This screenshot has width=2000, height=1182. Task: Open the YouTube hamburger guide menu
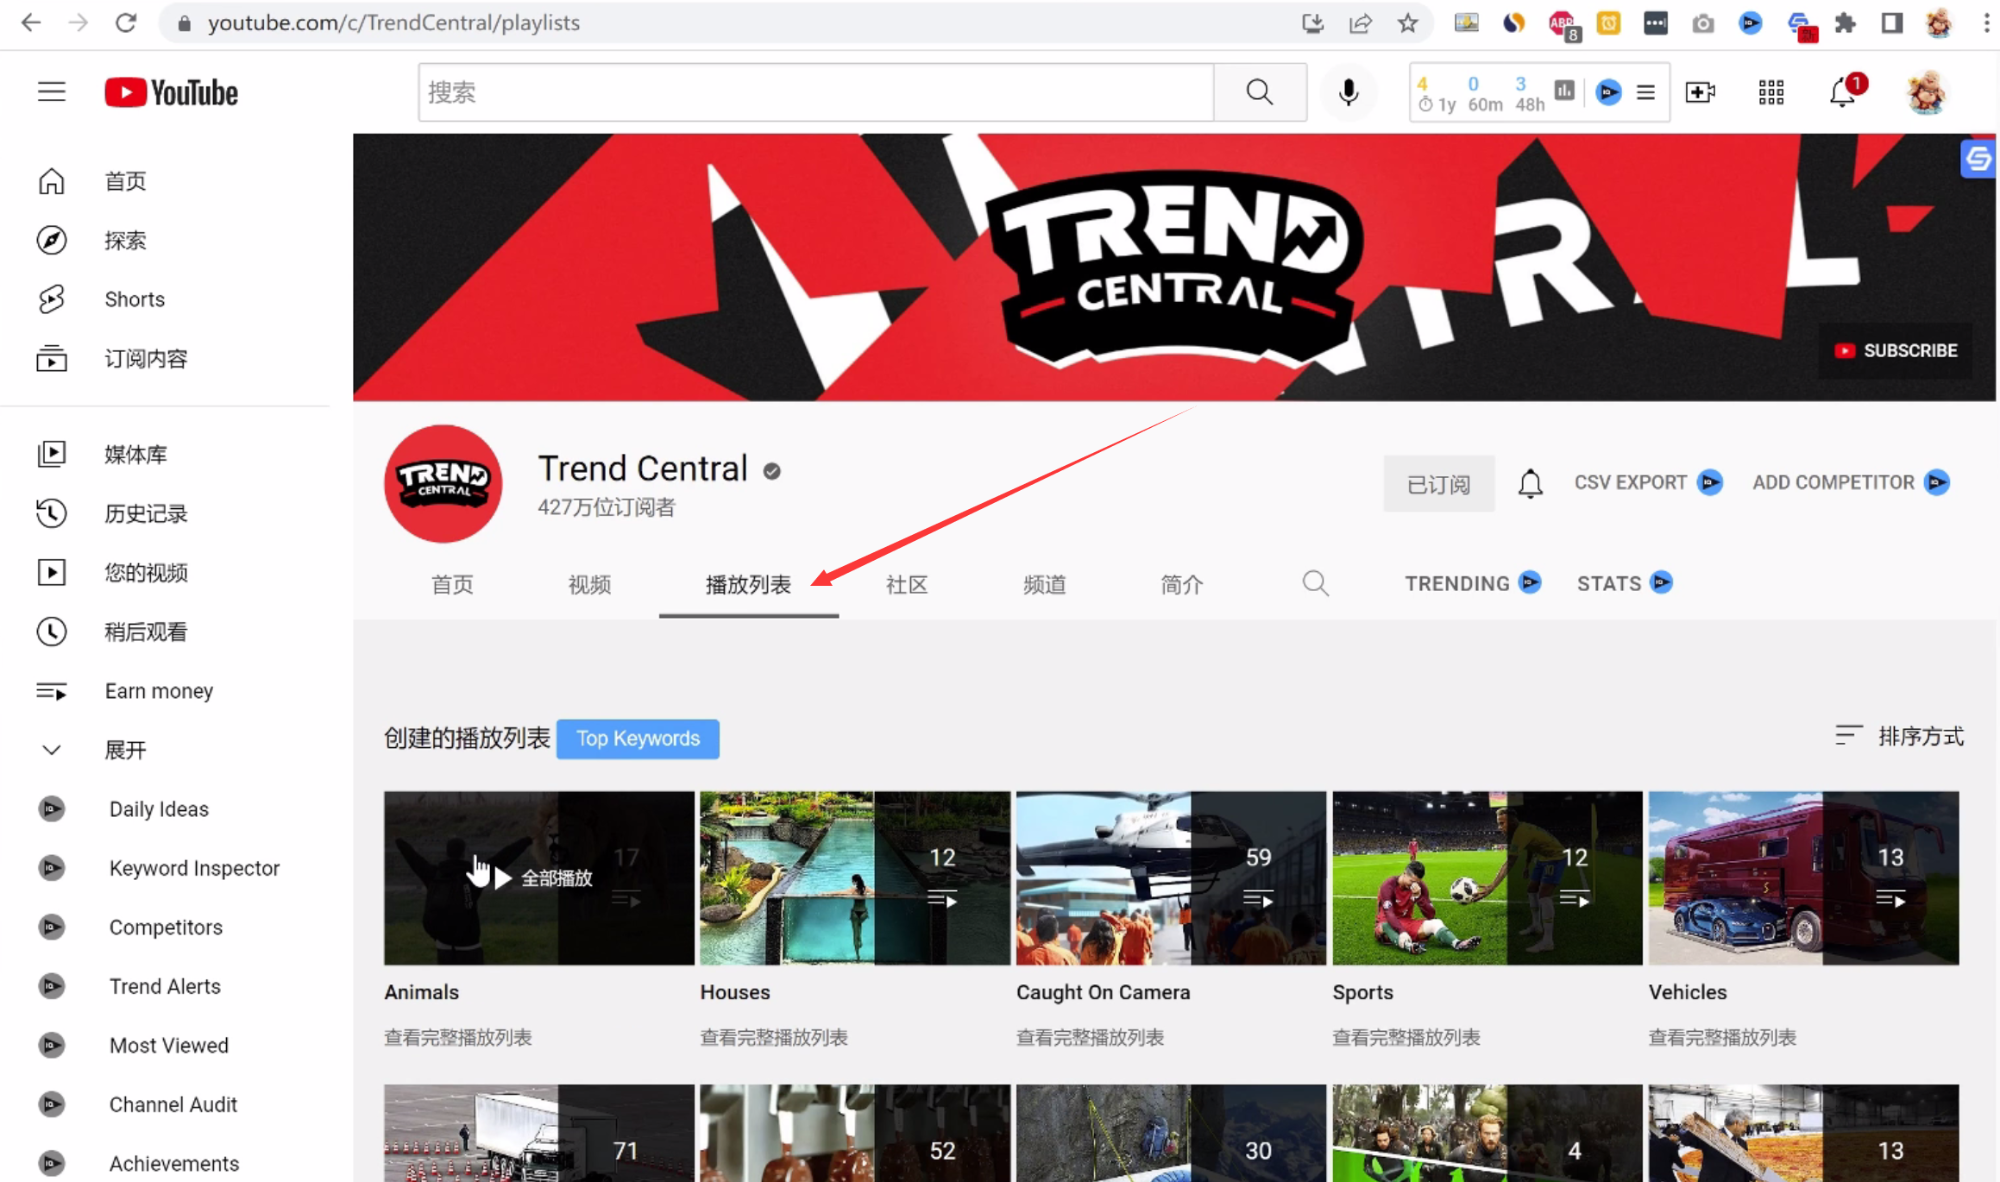52,92
